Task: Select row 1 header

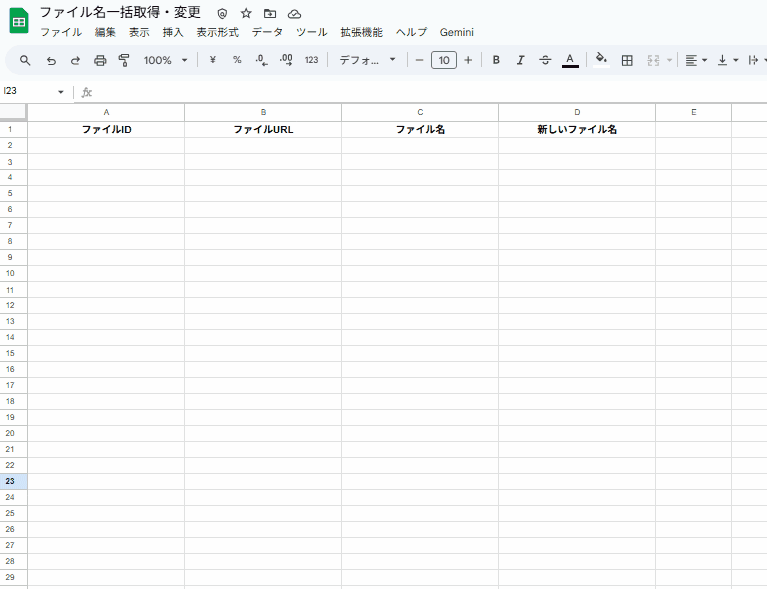Action: 13,129
